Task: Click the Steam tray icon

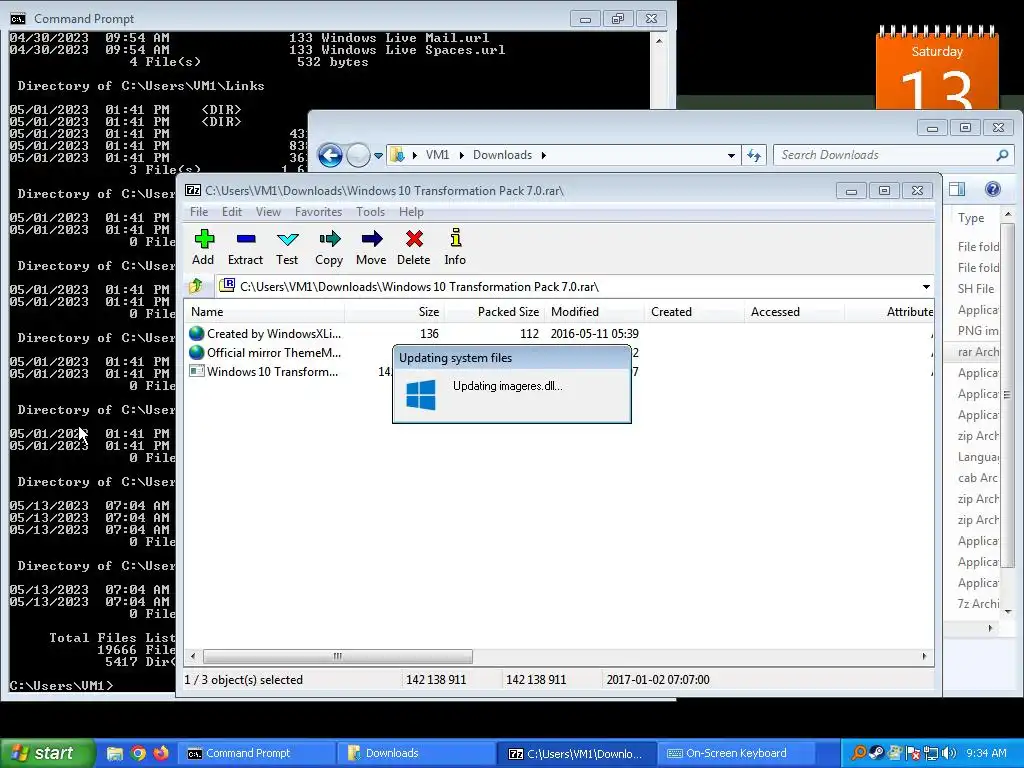Action: coord(876,753)
